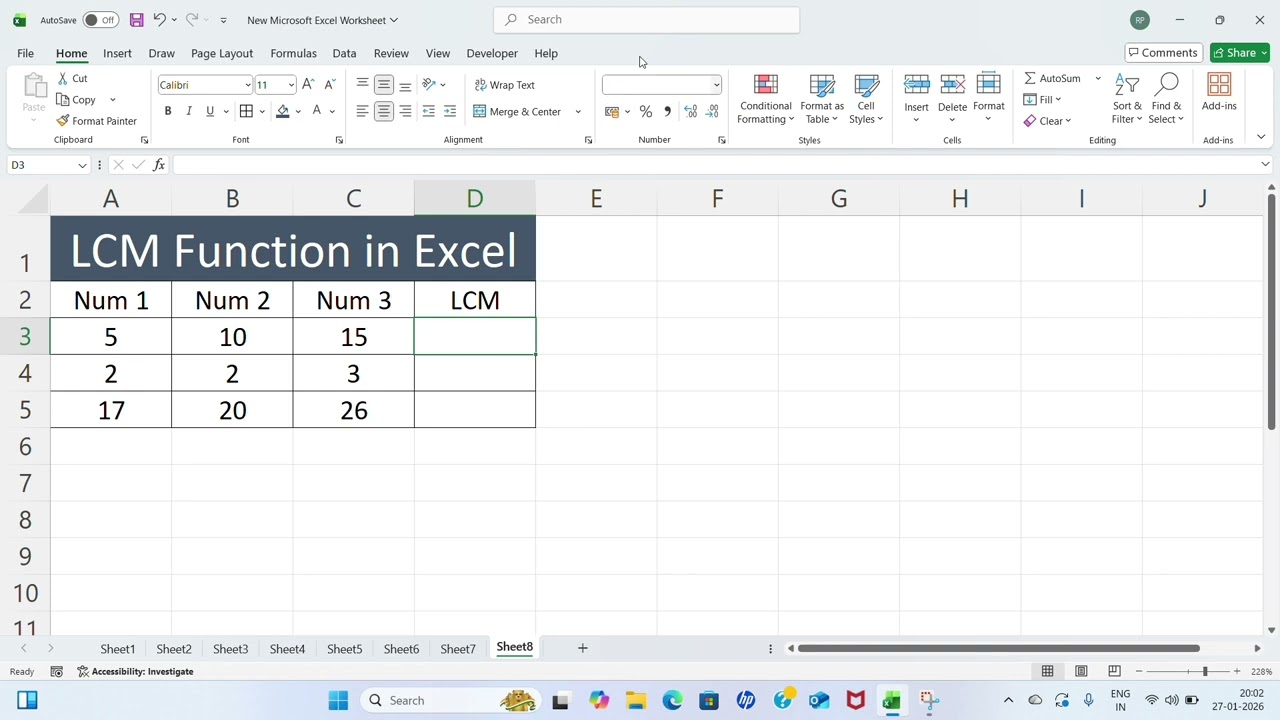
Task: Open the Font name Calibri dropdown
Action: coord(247,85)
